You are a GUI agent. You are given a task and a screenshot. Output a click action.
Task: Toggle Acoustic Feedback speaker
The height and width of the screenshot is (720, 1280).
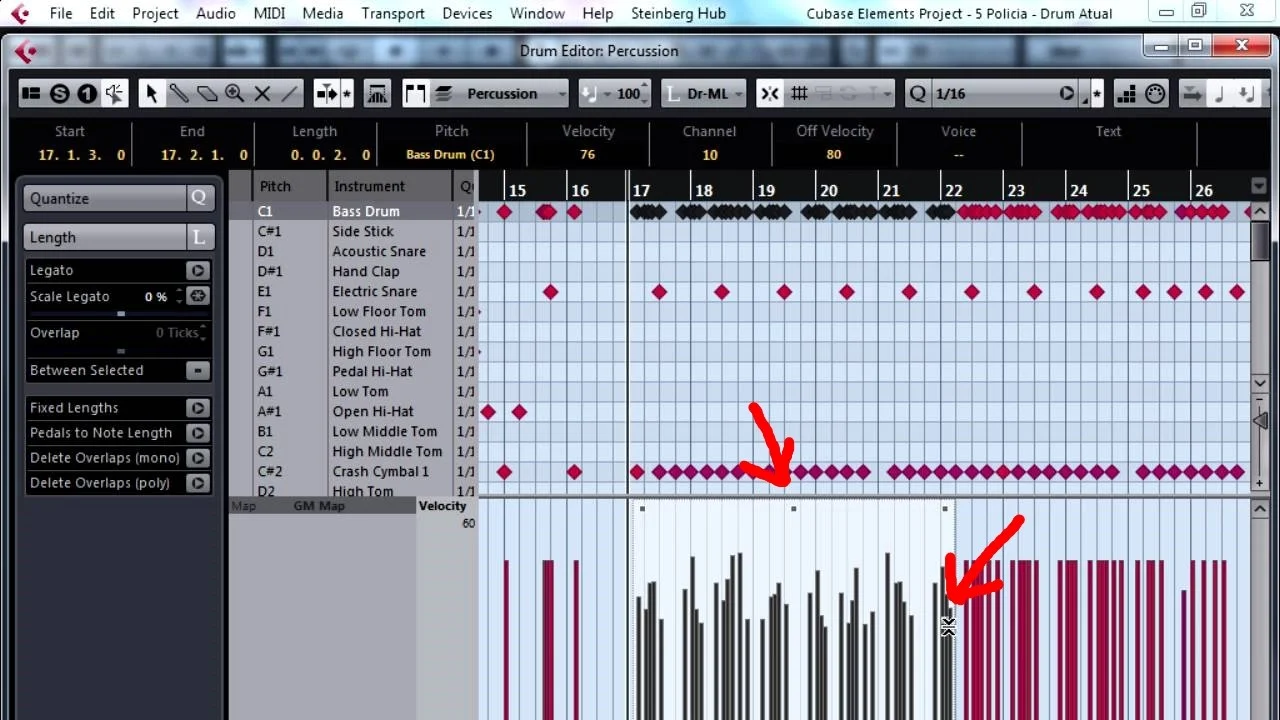[115, 94]
